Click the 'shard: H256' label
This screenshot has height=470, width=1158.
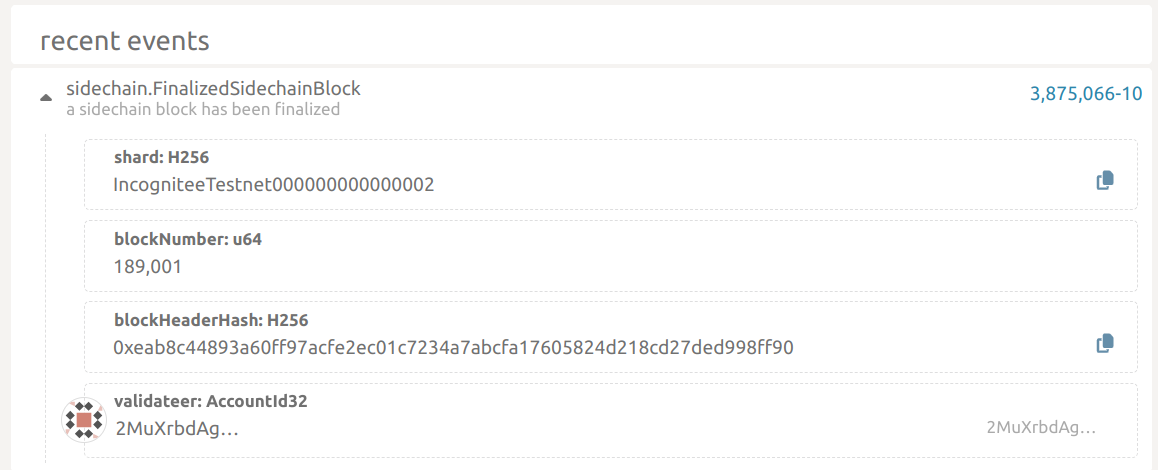pyautogui.click(x=161, y=158)
